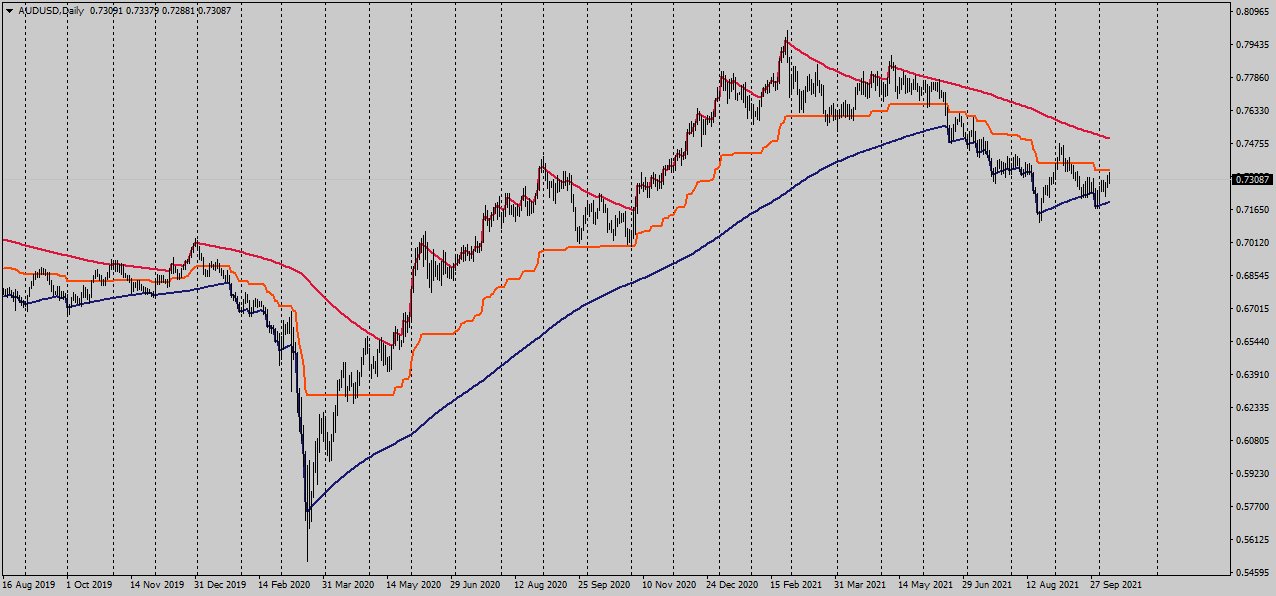
Task: Click the vertical gridline at 14 May 2020
Action: coord(410,300)
